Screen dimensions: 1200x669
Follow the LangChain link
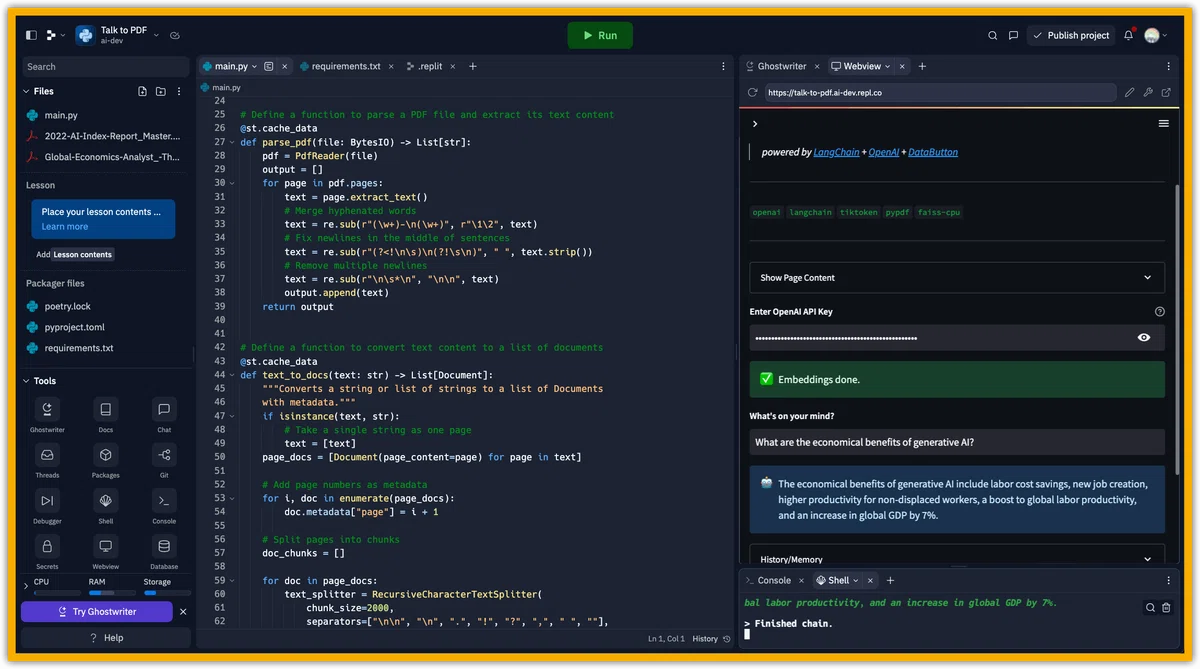pyautogui.click(x=836, y=152)
